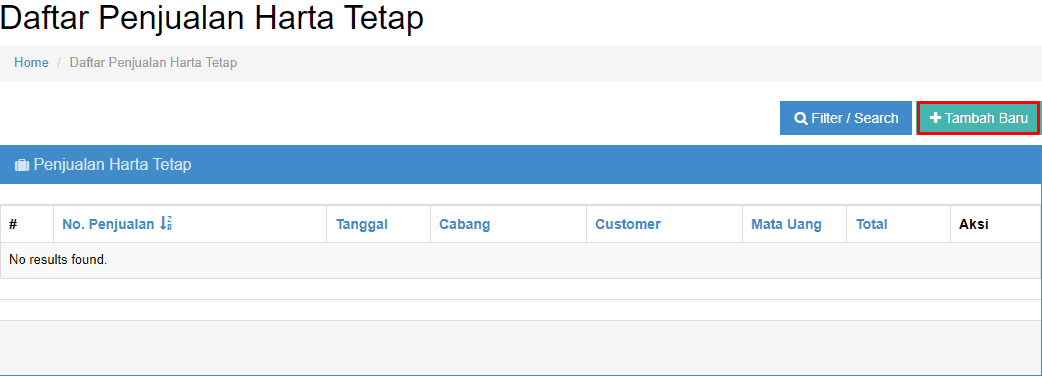Click the Tambah Baru button
This screenshot has height=377, width=1042.
(978, 118)
